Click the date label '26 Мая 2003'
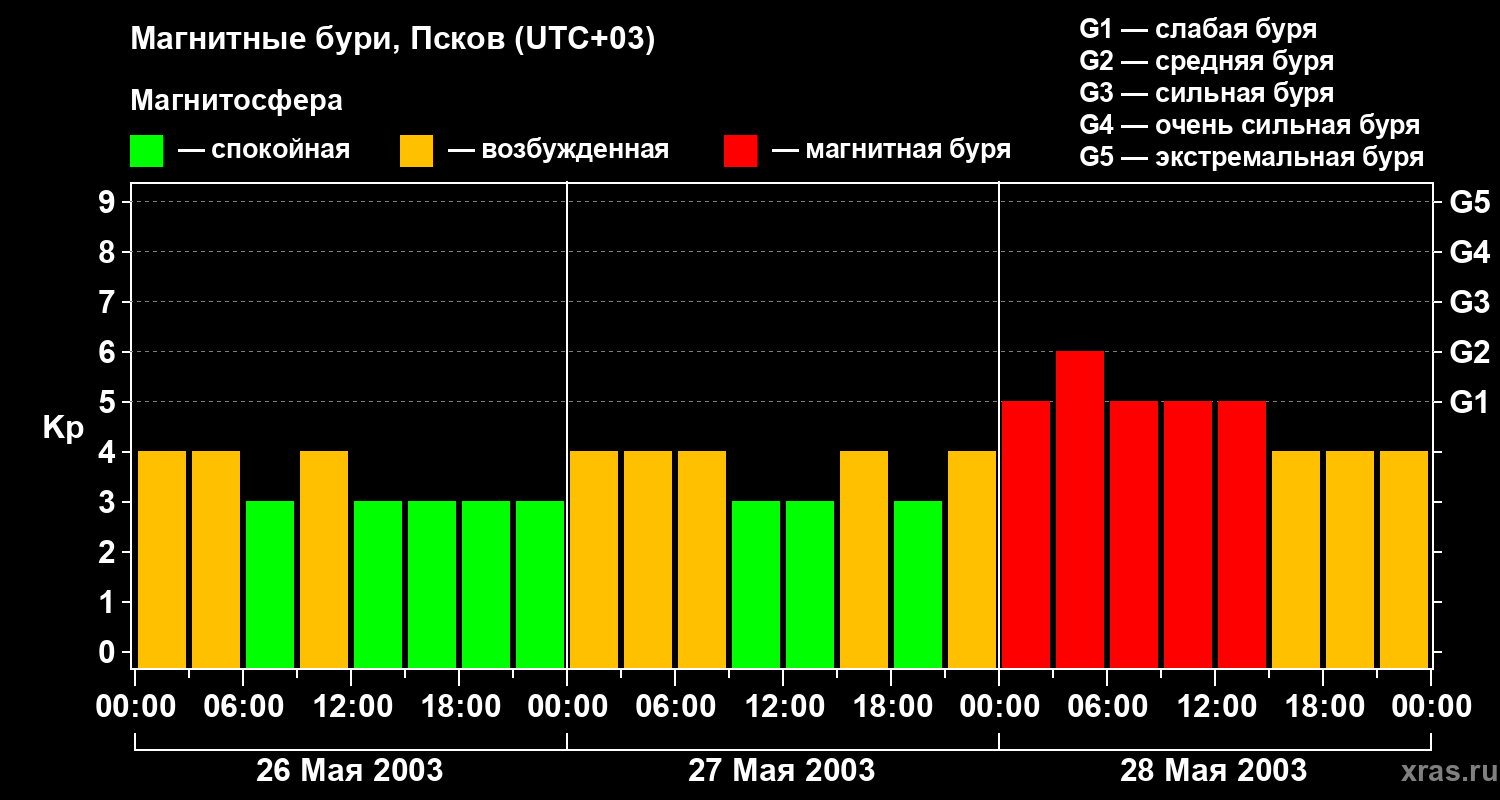Image resolution: width=1500 pixels, height=800 pixels. (350, 770)
